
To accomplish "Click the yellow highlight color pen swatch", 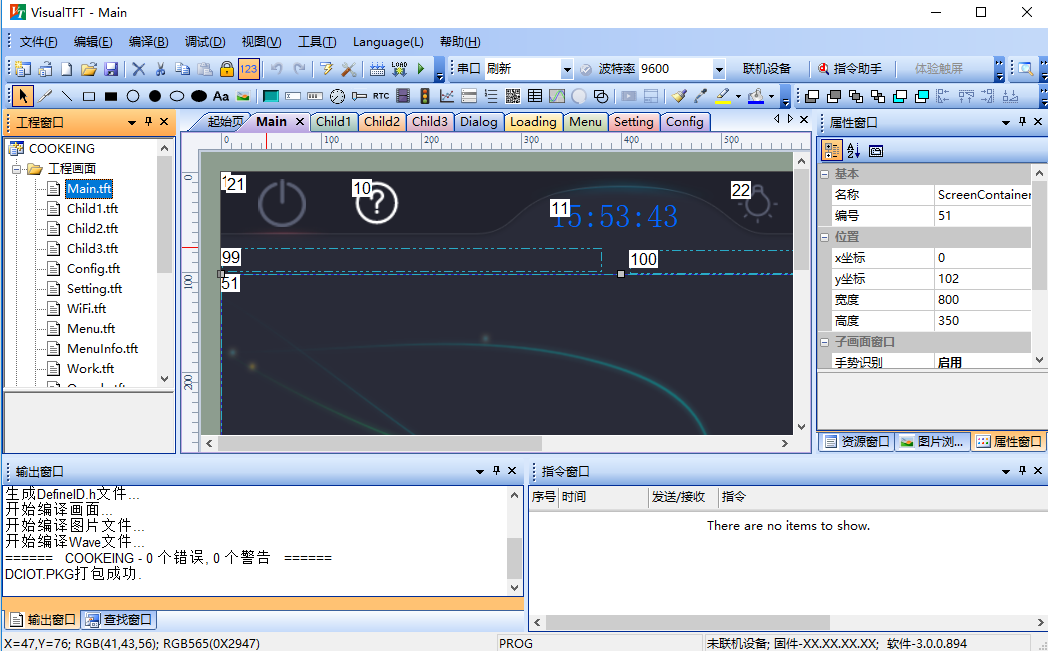I will [x=724, y=96].
